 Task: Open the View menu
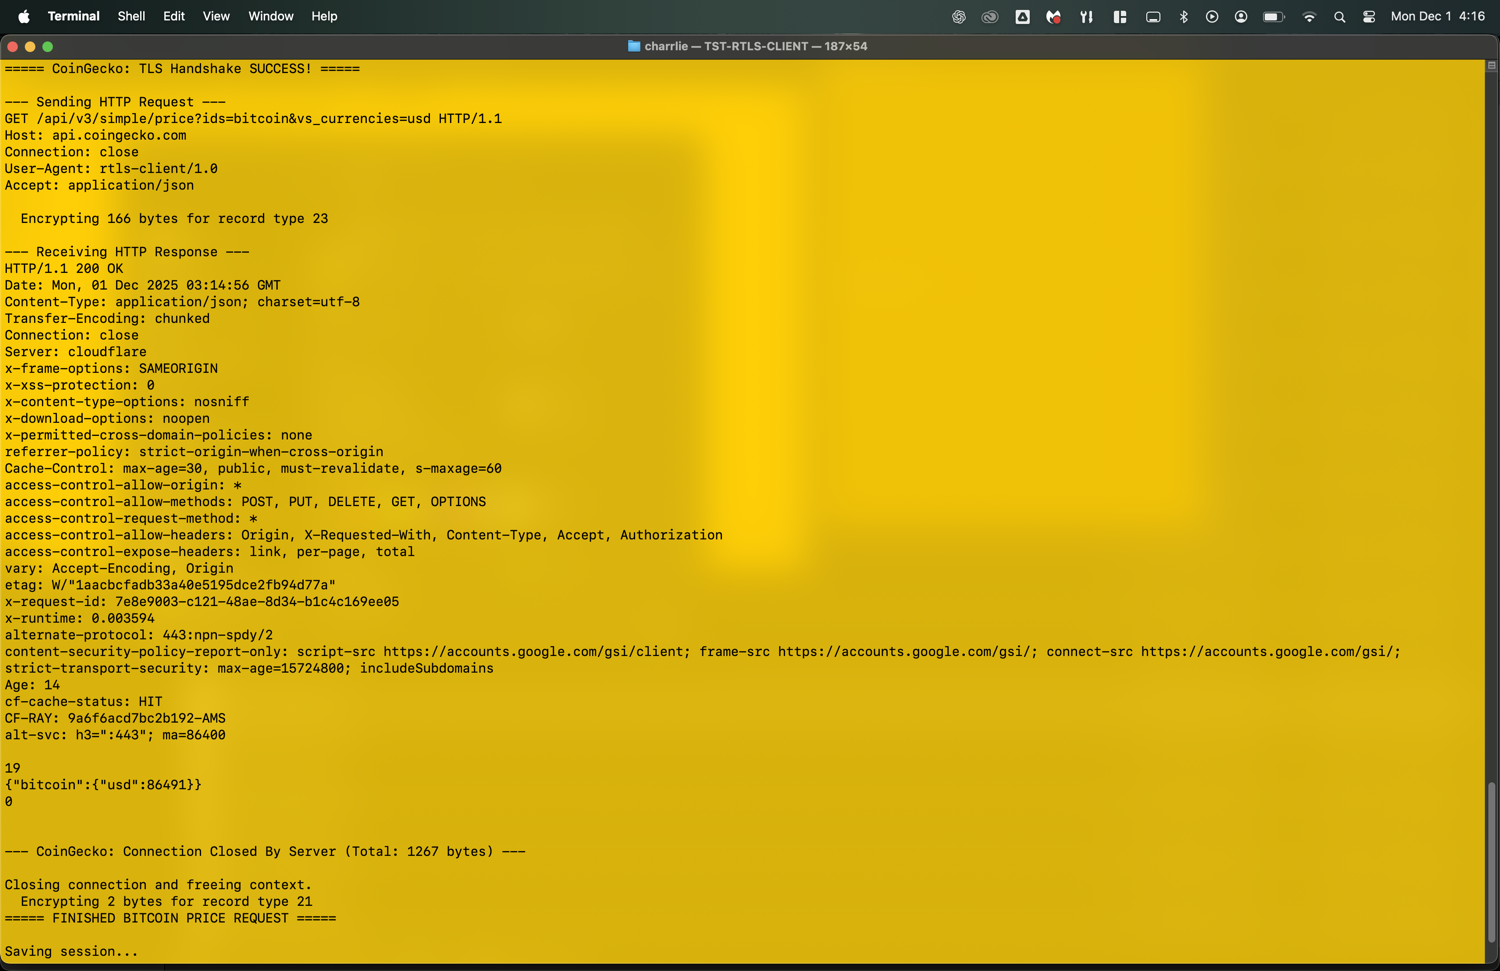216,17
